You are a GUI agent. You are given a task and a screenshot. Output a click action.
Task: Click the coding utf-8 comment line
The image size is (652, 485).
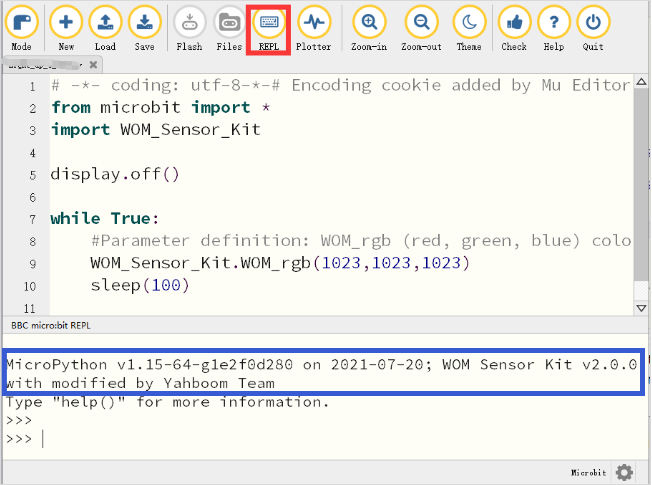341,85
